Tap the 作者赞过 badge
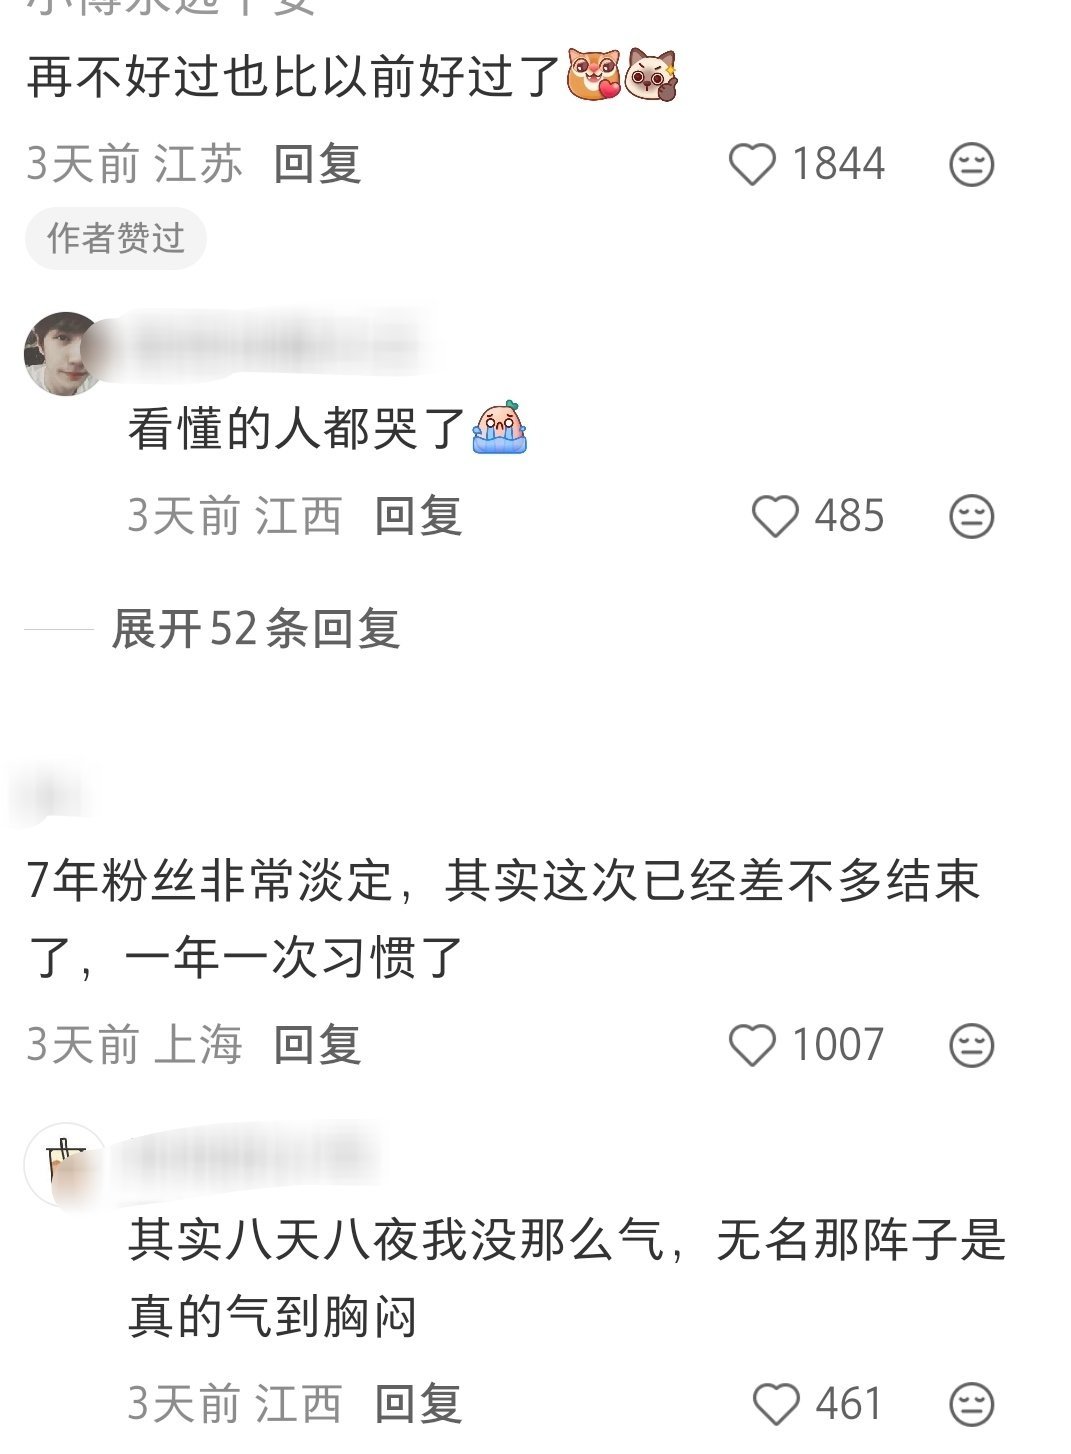The height and width of the screenshot is (1454, 1071). tap(115, 239)
